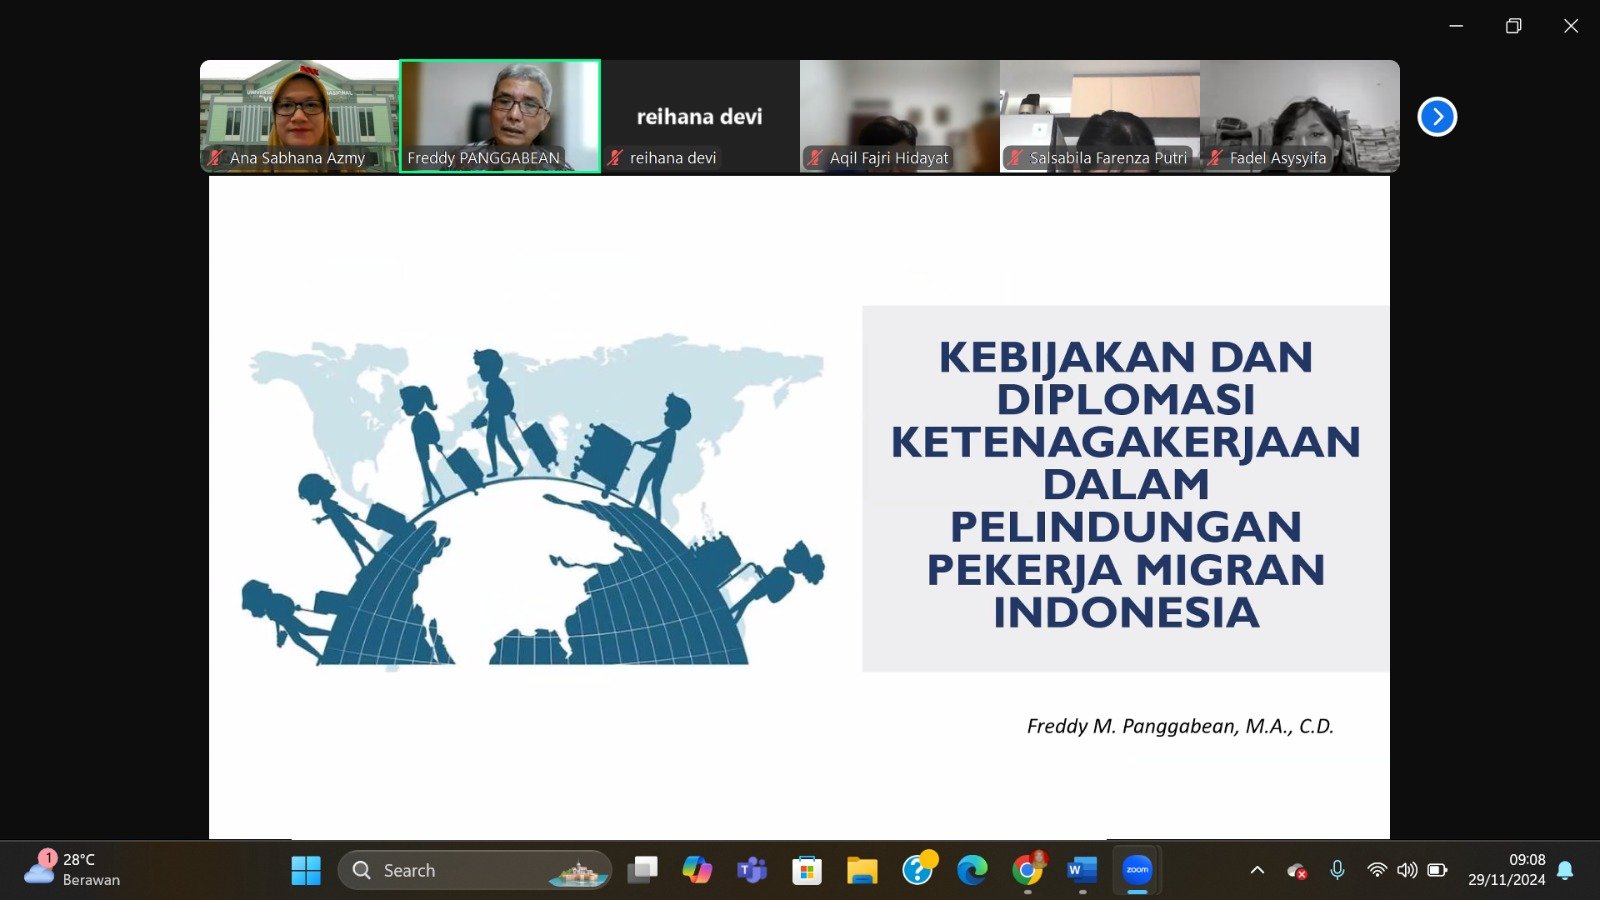Open the volume control in the system tray
This screenshot has height=900, width=1600.
tap(1407, 870)
